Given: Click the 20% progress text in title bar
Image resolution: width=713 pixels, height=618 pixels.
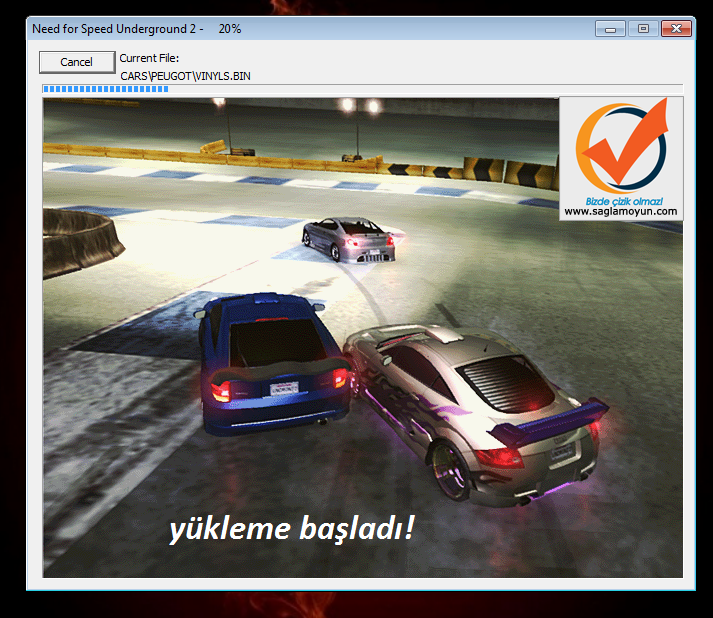Looking at the screenshot, I should (230, 29).
